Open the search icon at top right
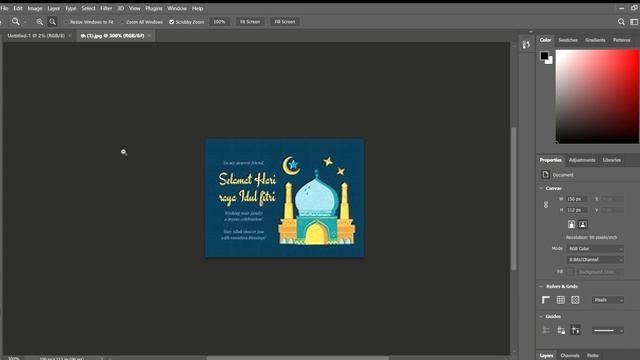This screenshot has width=640, height=360. tap(621, 22)
